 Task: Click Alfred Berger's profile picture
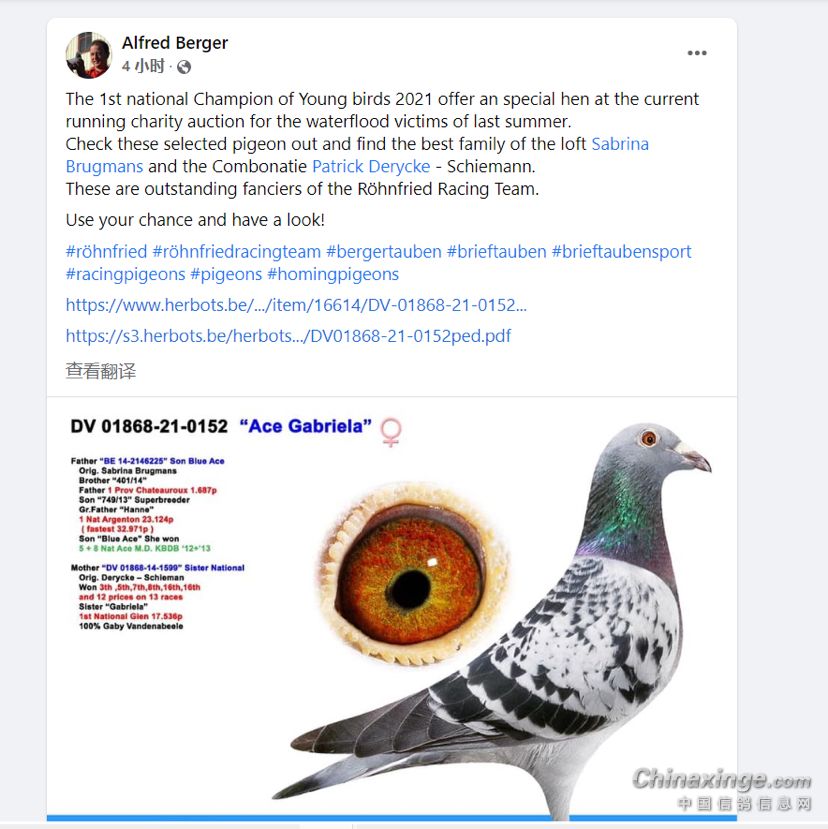pos(88,54)
